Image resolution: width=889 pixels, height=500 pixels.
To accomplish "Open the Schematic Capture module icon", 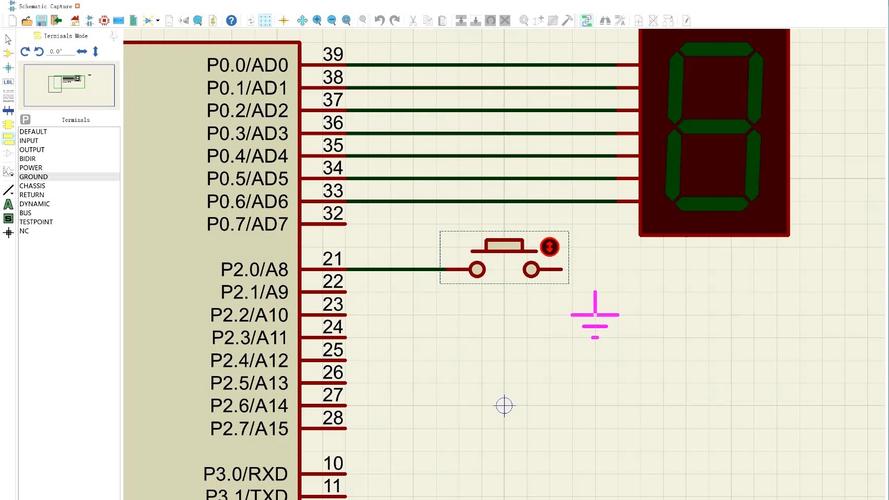I will [89, 21].
